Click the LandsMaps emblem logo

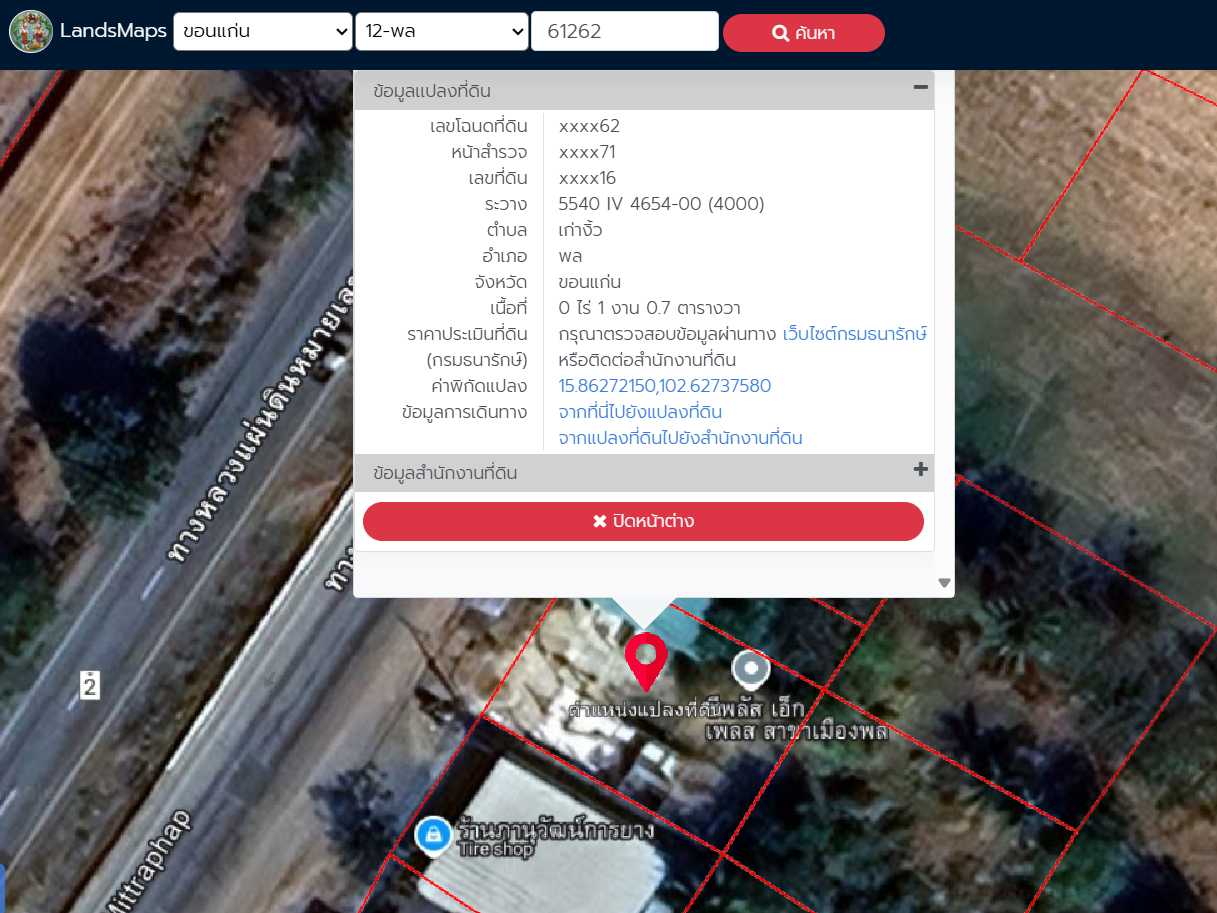coord(31,32)
